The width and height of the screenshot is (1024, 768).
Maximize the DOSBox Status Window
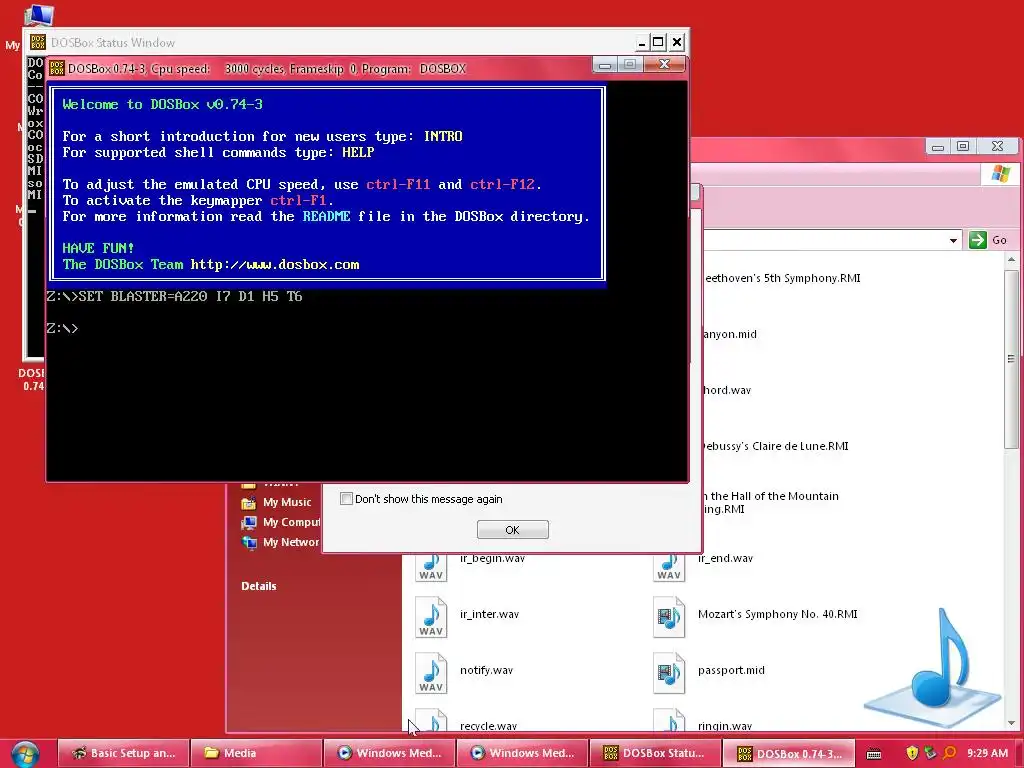(x=658, y=42)
